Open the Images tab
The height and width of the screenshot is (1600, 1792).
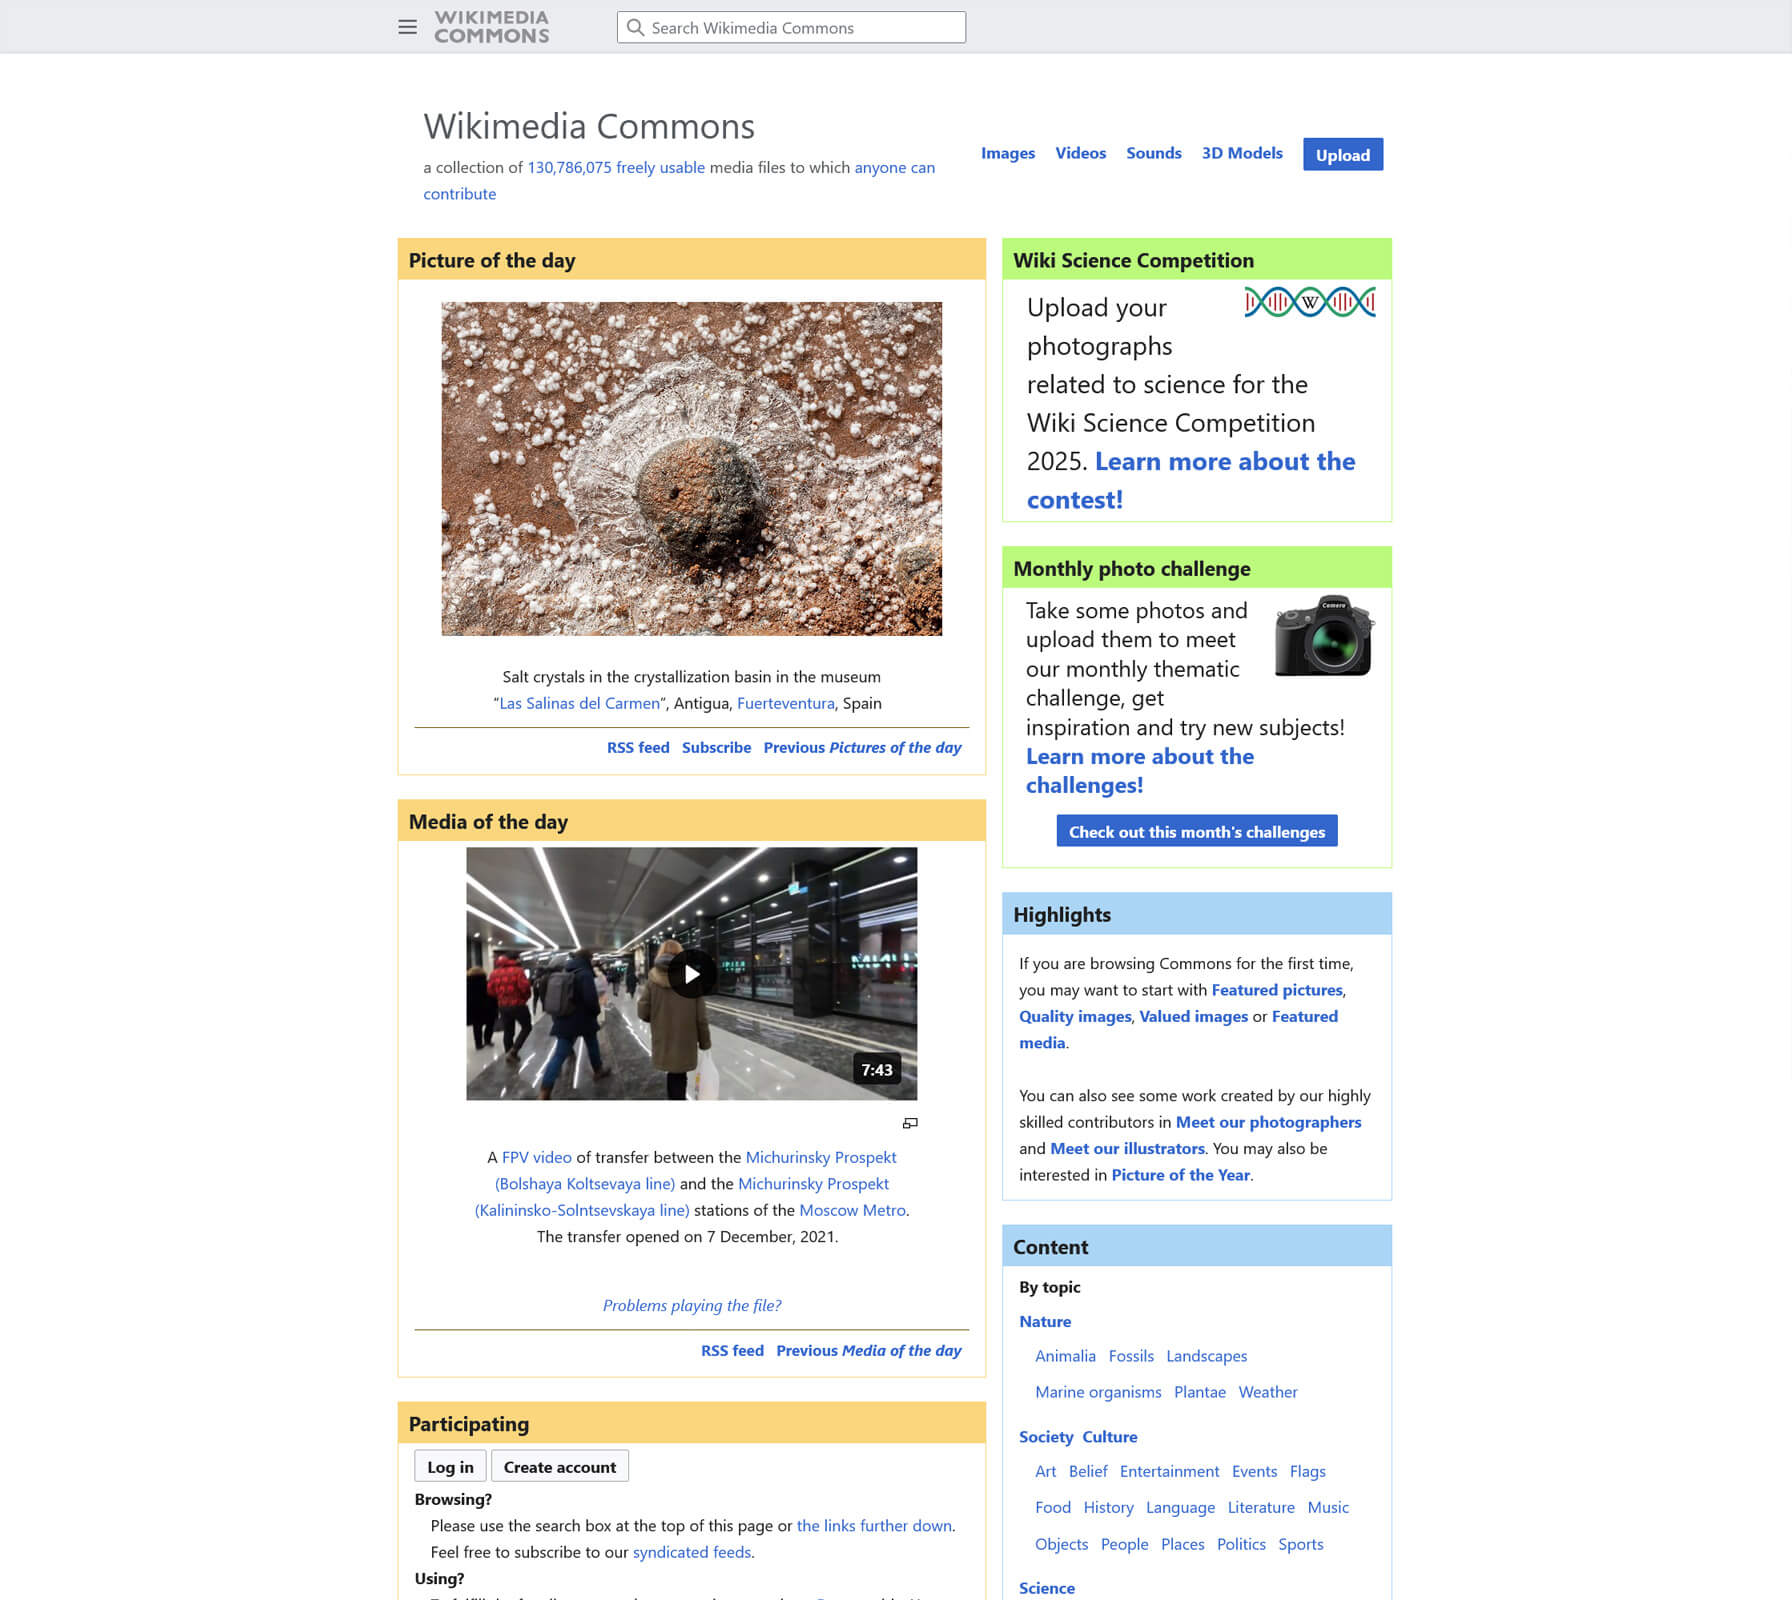pyautogui.click(x=1007, y=153)
